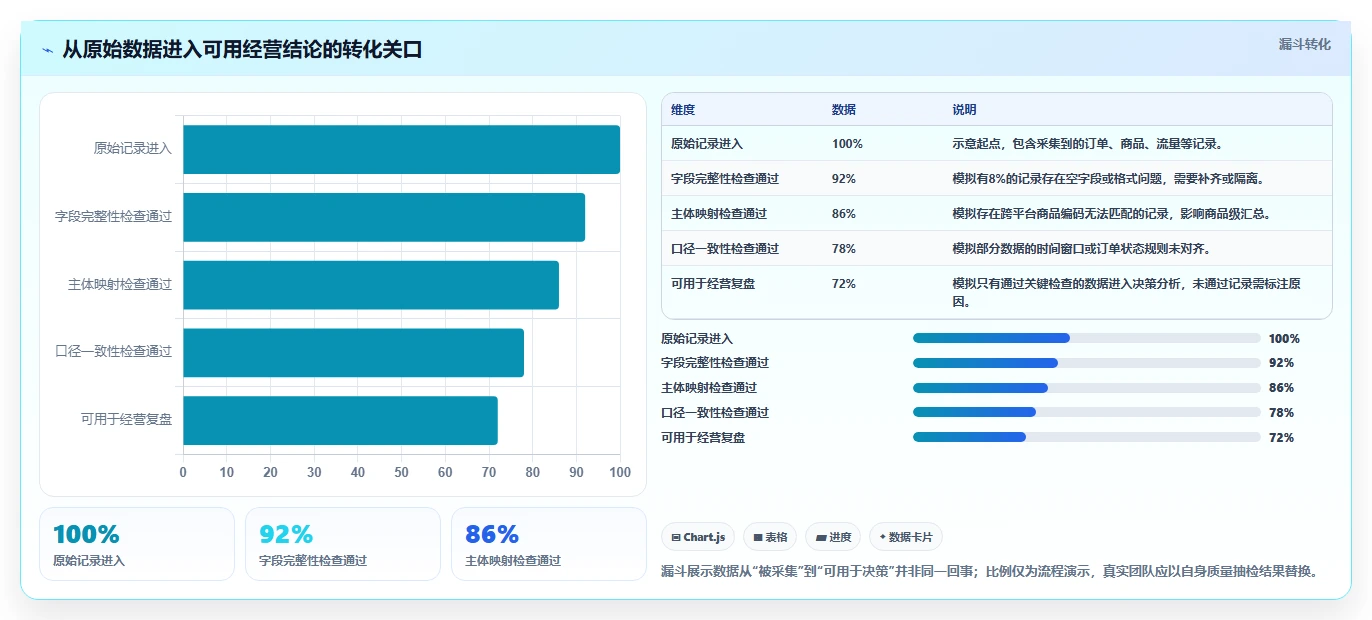Viewport: 1372px width, 620px height.
Task: Click the description about 跨平台商品编码
Action: [x=1112, y=214]
